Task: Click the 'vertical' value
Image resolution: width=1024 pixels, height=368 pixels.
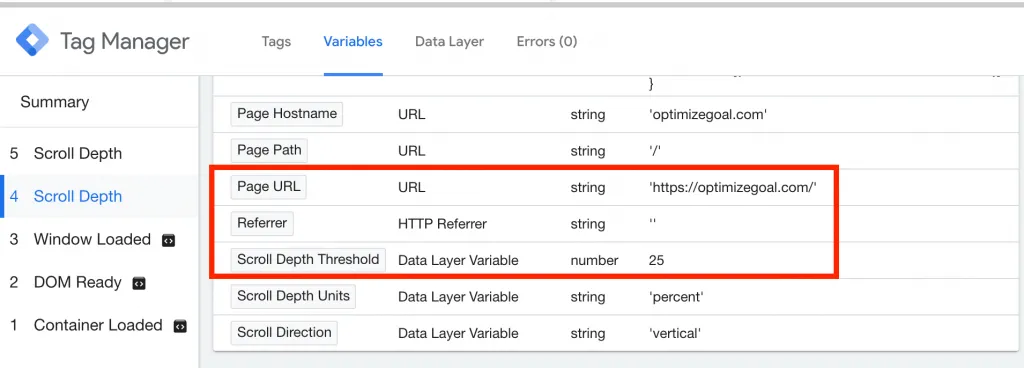Action: coord(675,334)
